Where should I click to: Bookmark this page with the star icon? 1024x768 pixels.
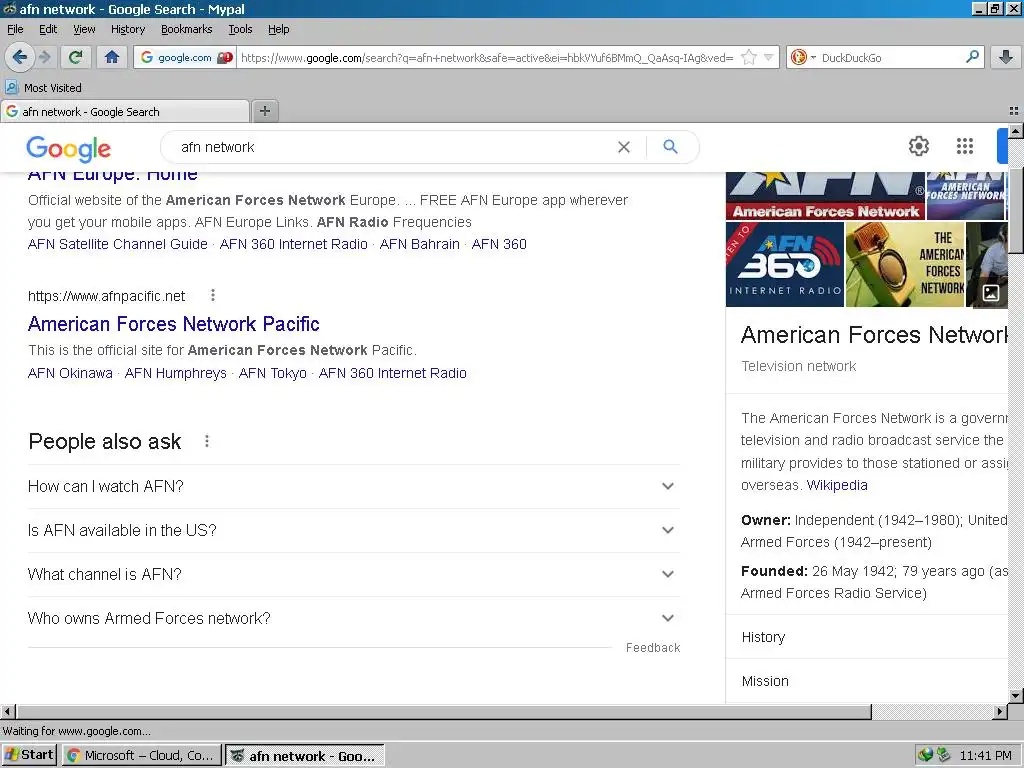749,57
